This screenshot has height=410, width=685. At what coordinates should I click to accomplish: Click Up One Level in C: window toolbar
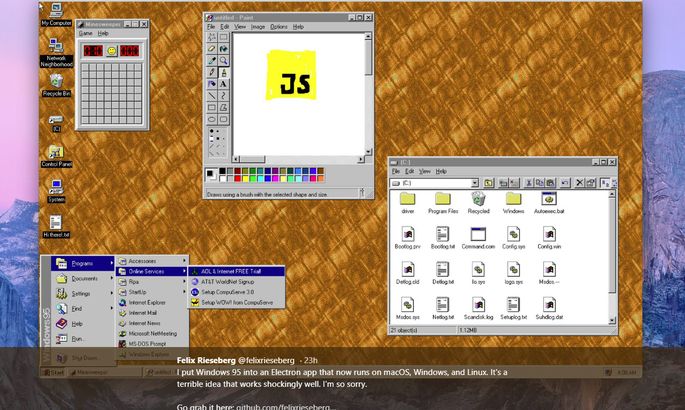488,183
